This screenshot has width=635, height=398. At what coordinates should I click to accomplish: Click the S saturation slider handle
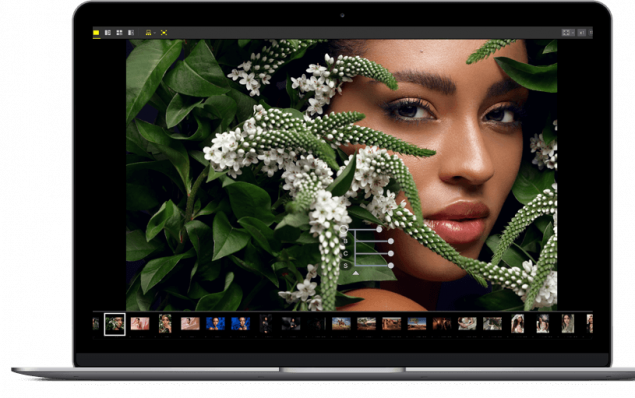point(391,266)
